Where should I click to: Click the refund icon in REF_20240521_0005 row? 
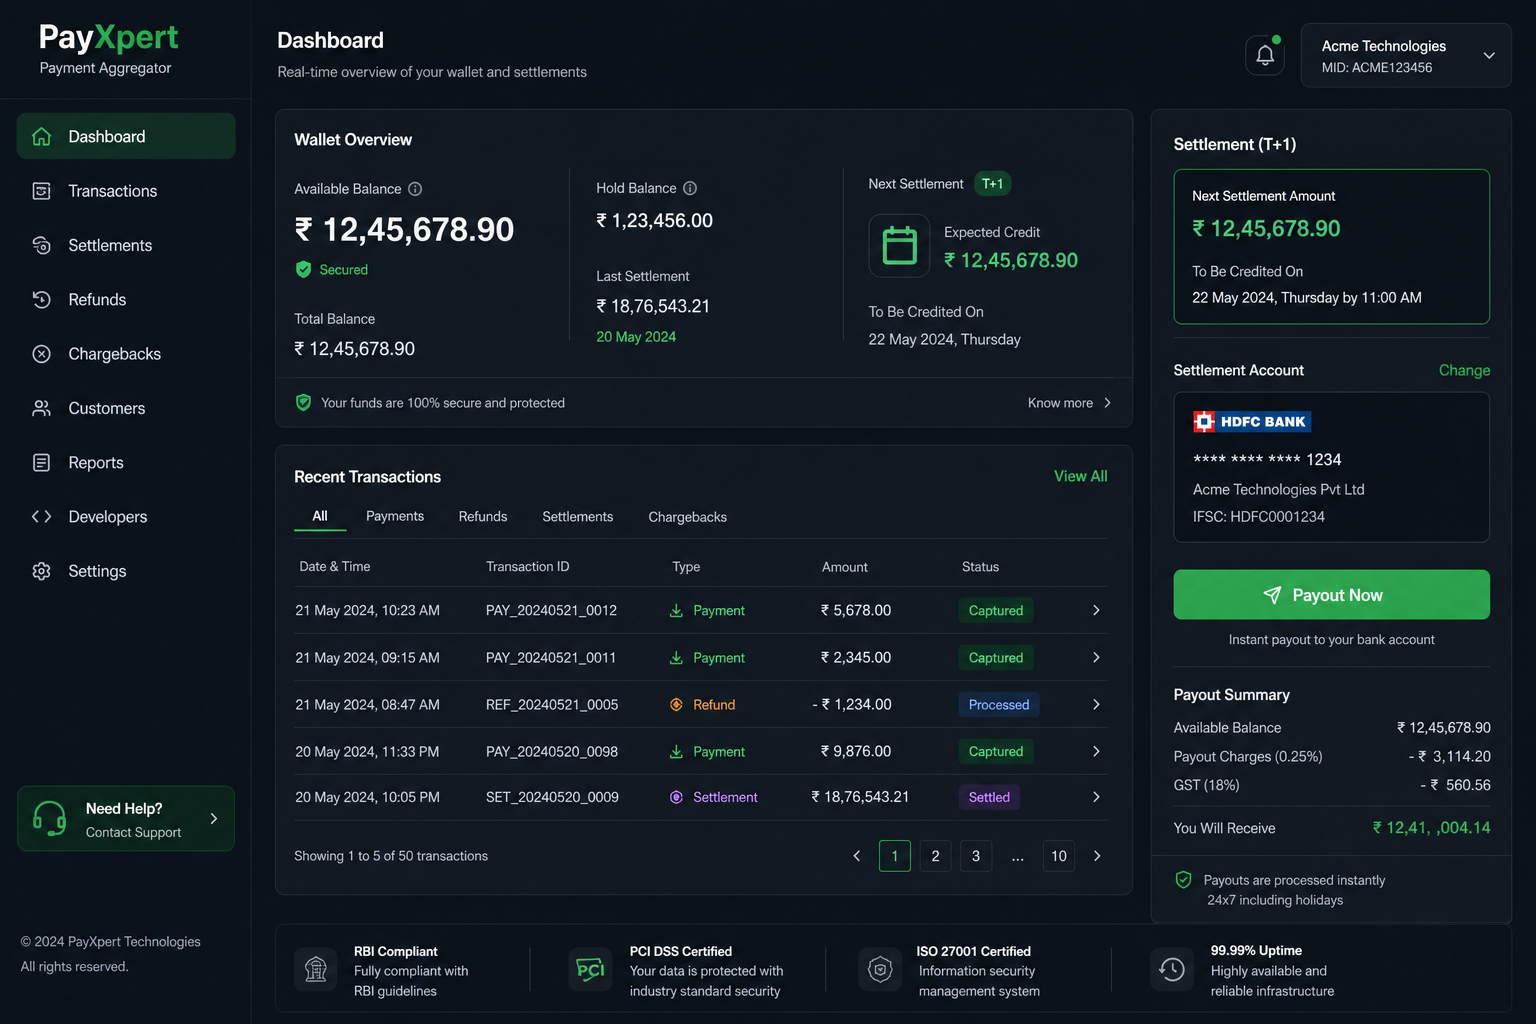(676, 705)
